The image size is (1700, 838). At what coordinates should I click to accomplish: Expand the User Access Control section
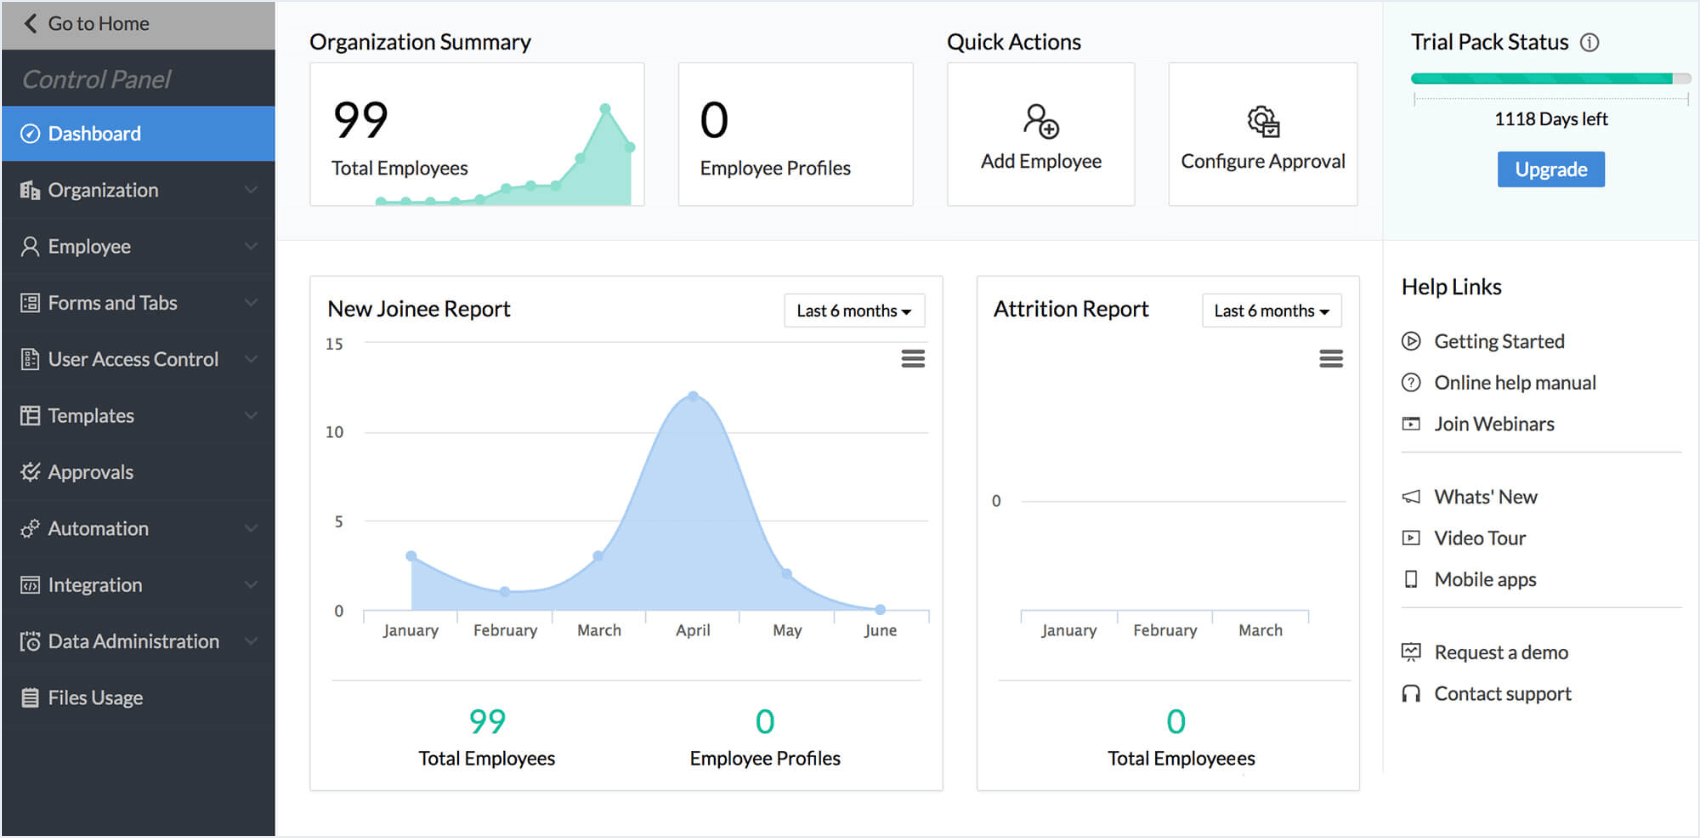(250, 359)
